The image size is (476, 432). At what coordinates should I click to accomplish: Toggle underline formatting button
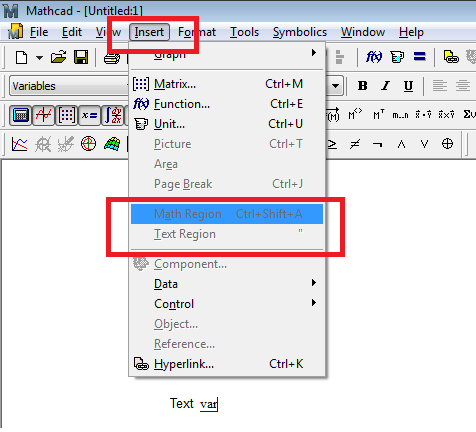tap(408, 86)
